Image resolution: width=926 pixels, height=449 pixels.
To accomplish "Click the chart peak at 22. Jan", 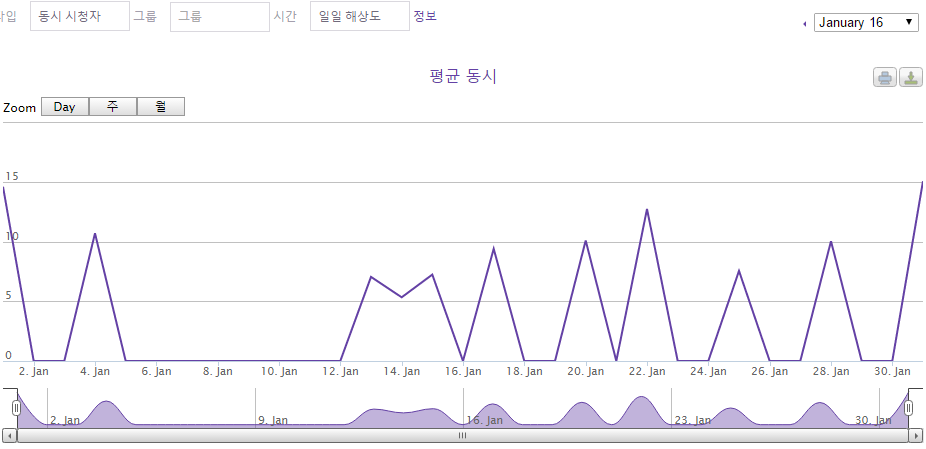I will tap(647, 210).
